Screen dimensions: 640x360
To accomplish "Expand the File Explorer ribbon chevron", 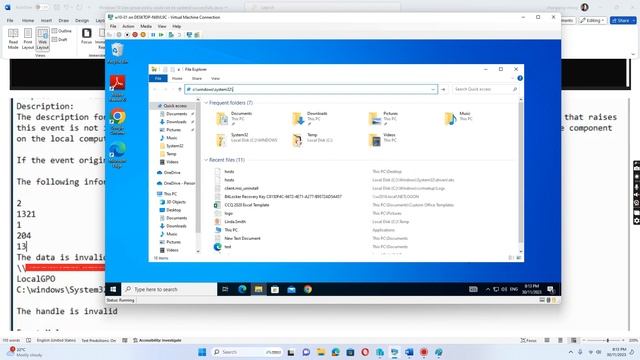I will 513,78.
